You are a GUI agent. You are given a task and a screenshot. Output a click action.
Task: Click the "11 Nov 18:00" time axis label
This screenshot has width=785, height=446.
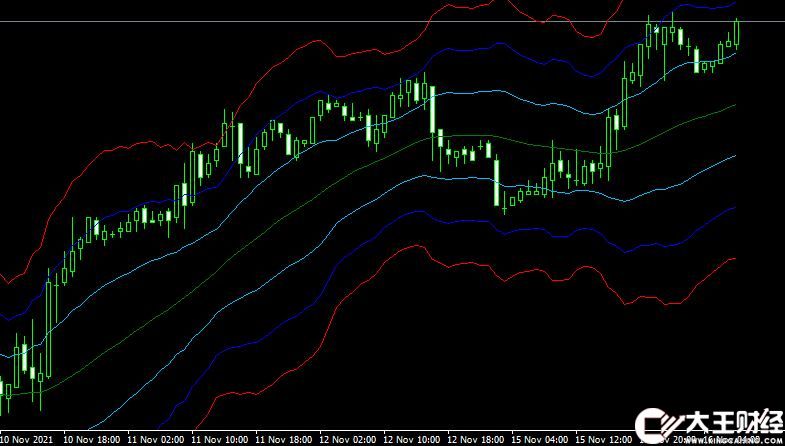pos(284,439)
